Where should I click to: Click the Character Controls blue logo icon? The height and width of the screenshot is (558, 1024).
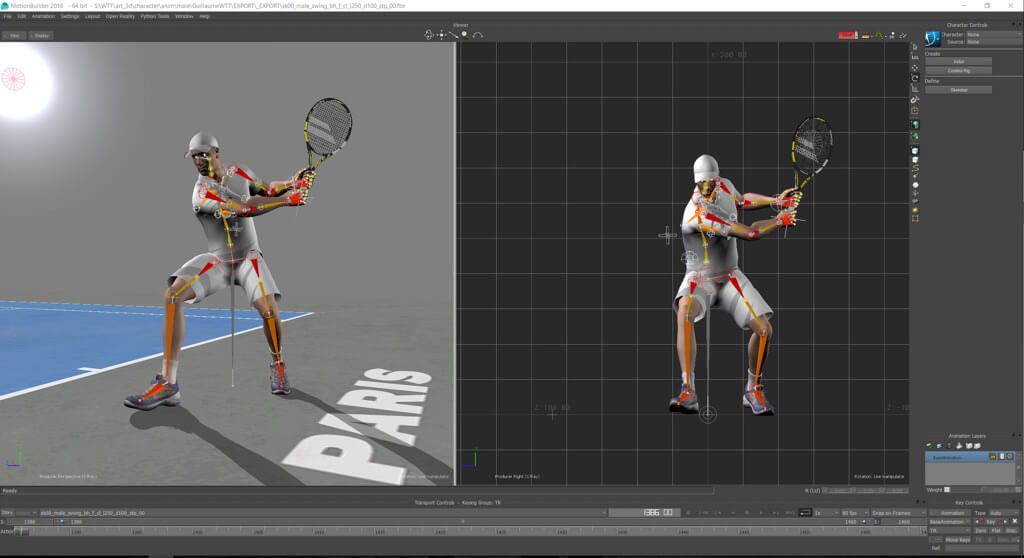tap(933, 39)
